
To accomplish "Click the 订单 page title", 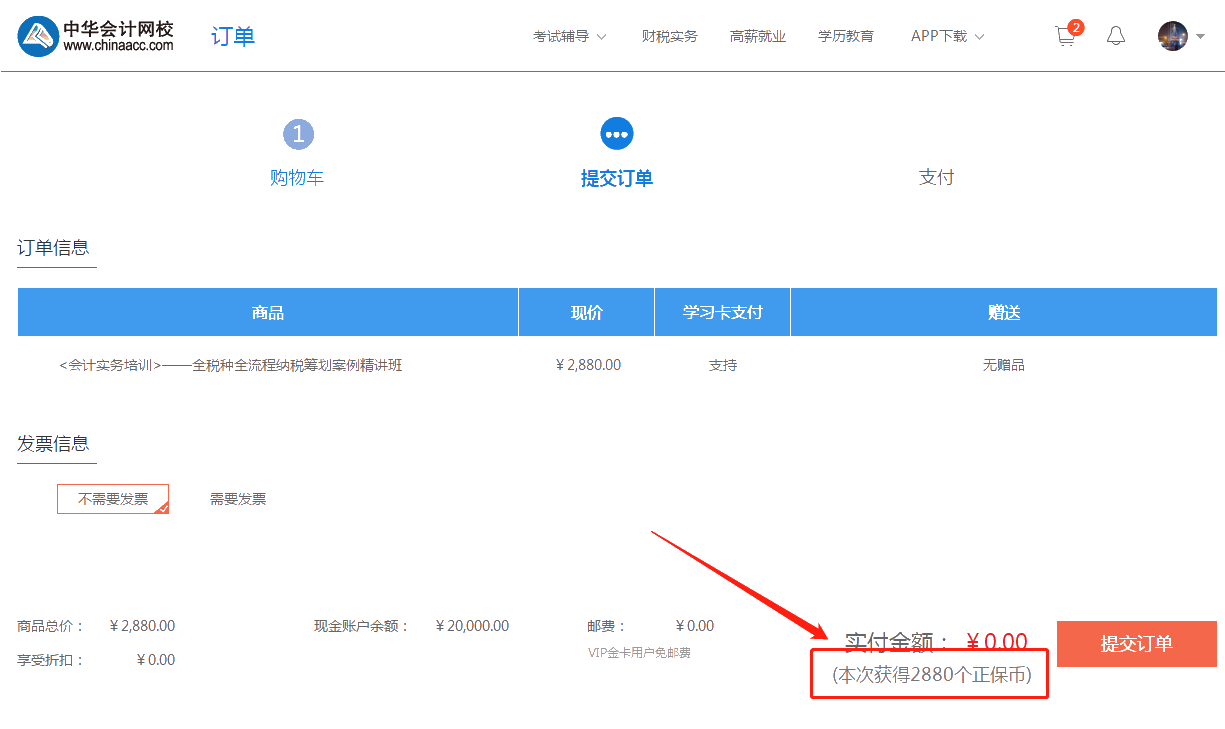I will pos(233,37).
